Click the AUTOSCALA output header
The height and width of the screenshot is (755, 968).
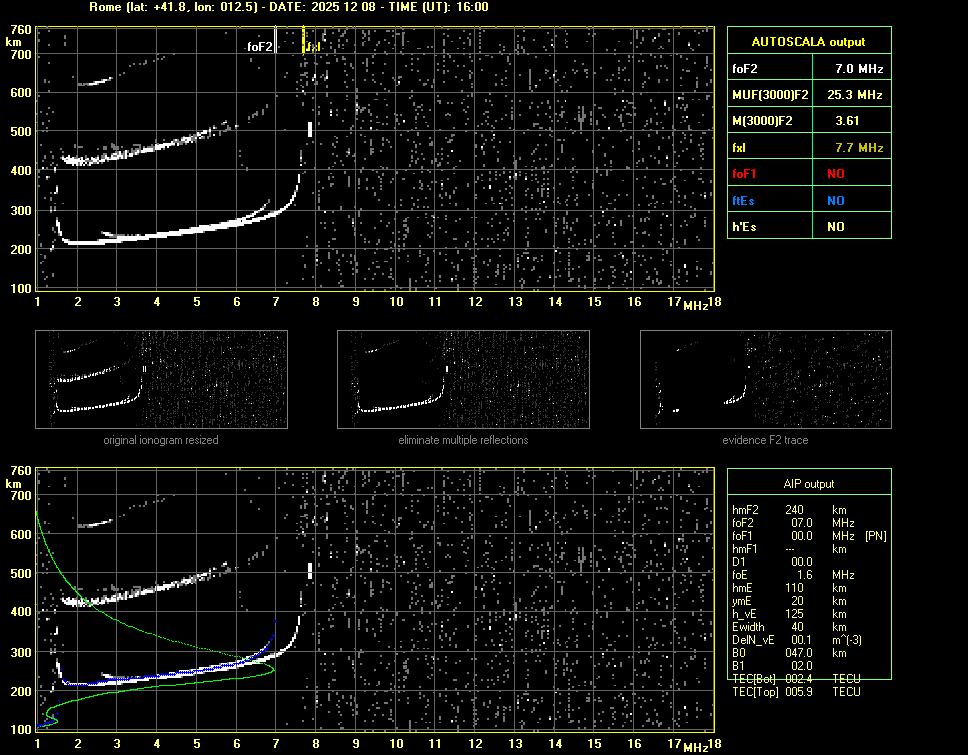pos(808,42)
